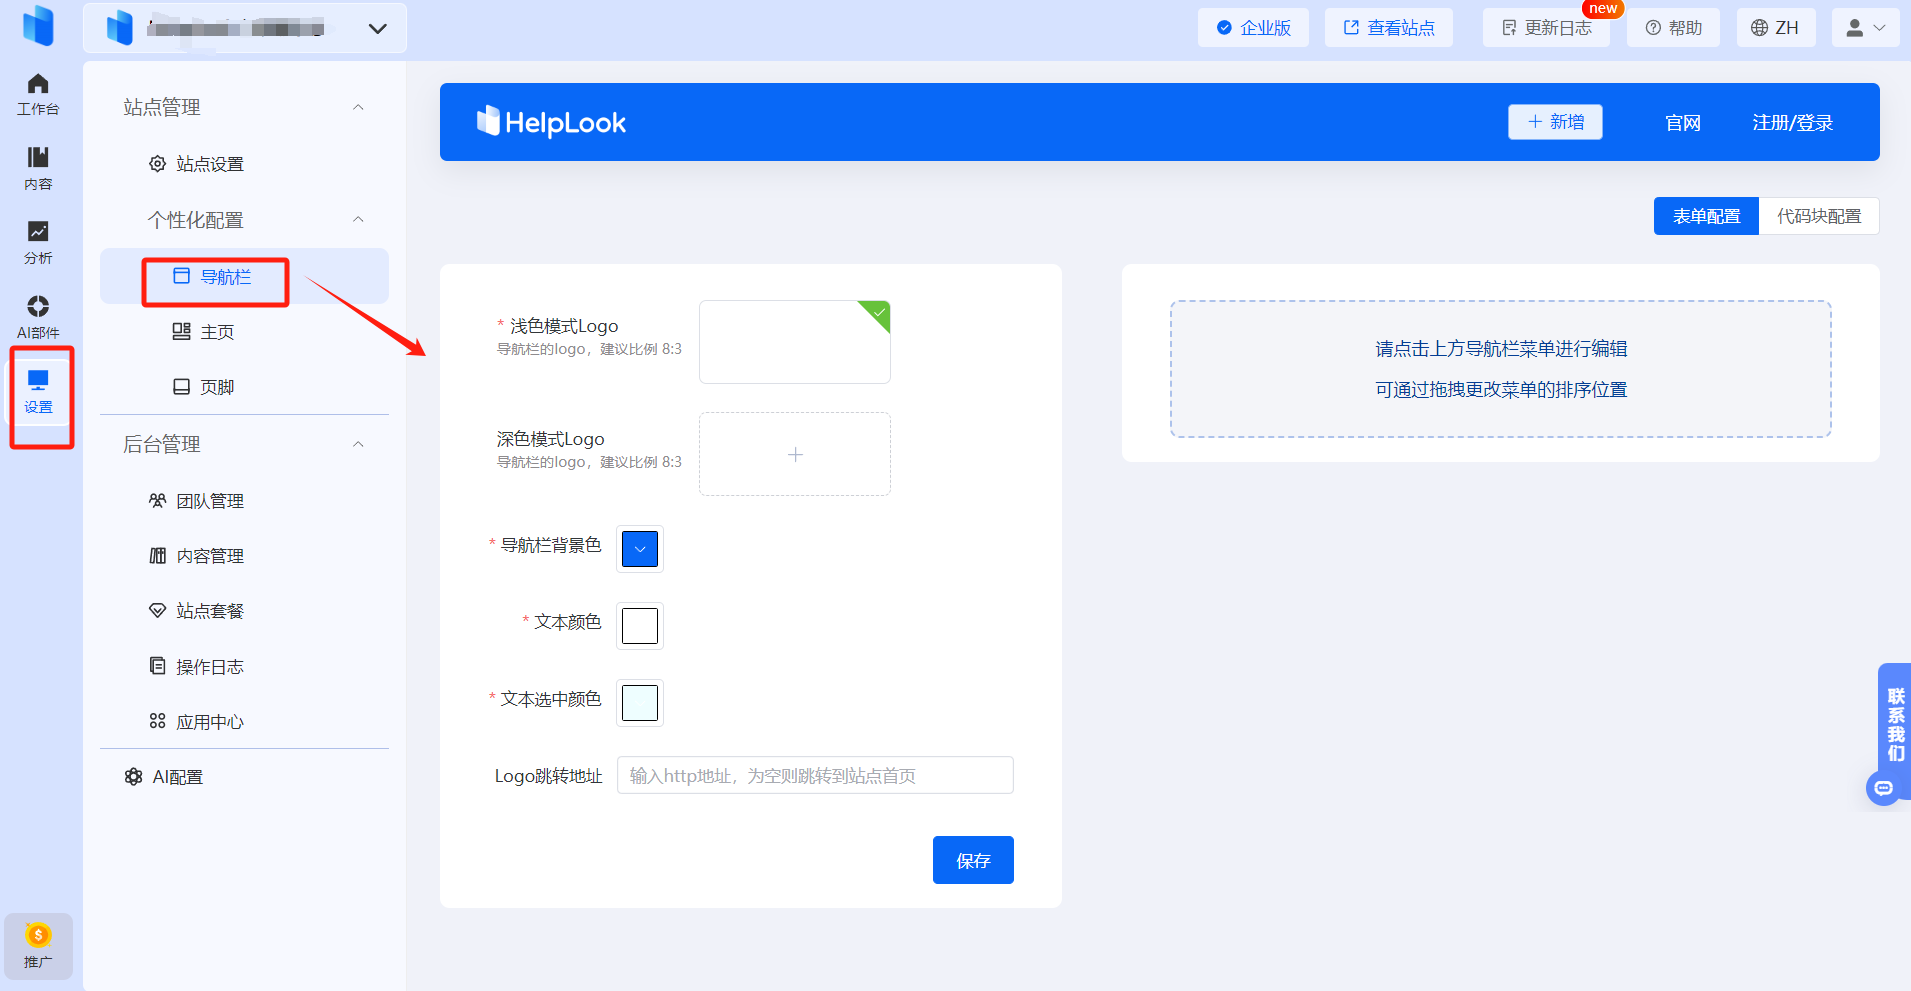Collapse the 个性化配置 group
This screenshot has width=1911, height=991.
coord(358,220)
